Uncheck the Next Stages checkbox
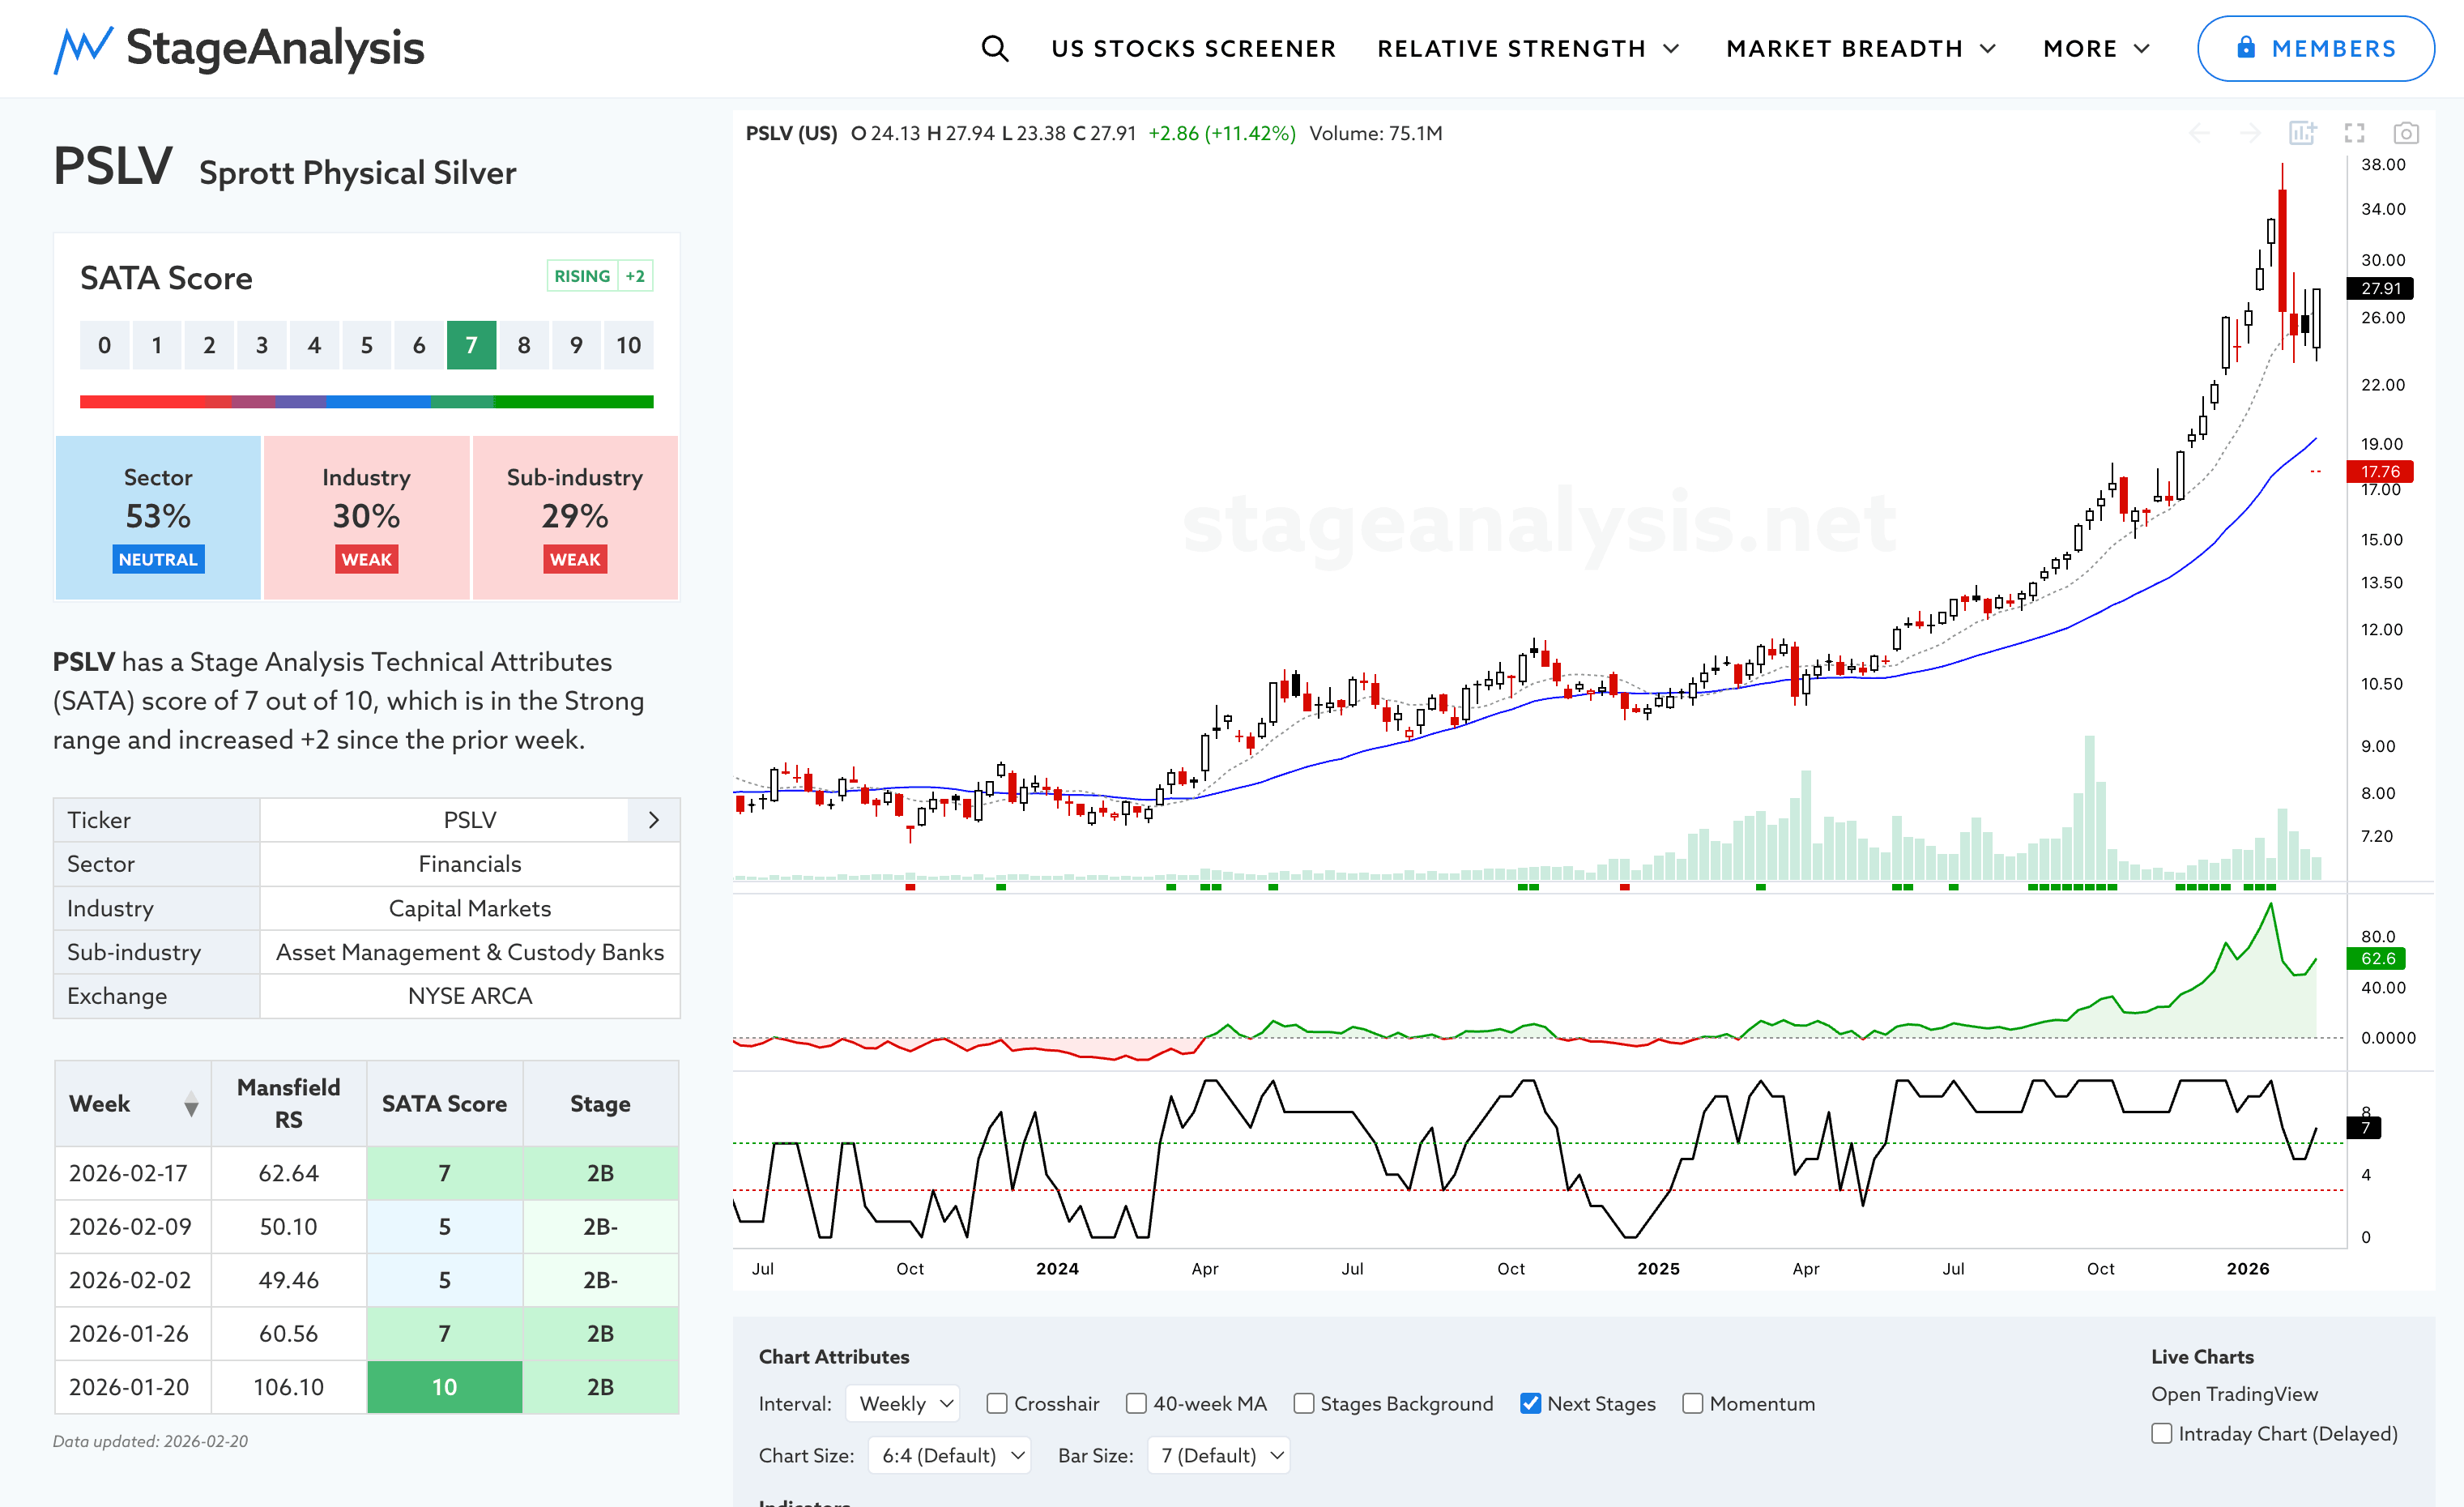Viewport: 2464px width, 1507px height. pyautogui.click(x=1530, y=1403)
